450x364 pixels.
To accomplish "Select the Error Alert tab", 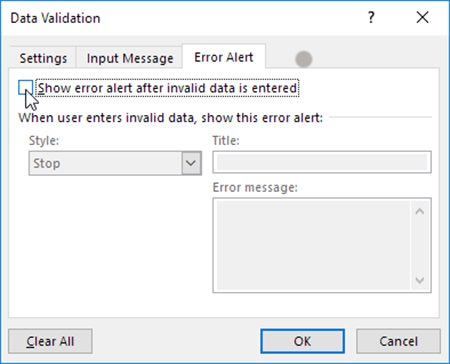I will [x=224, y=57].
